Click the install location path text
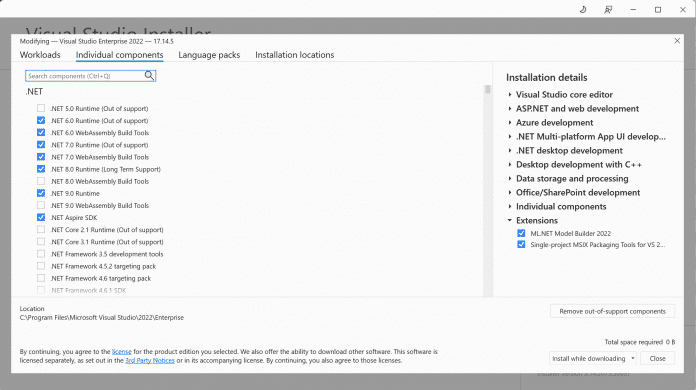 [102, 318]
